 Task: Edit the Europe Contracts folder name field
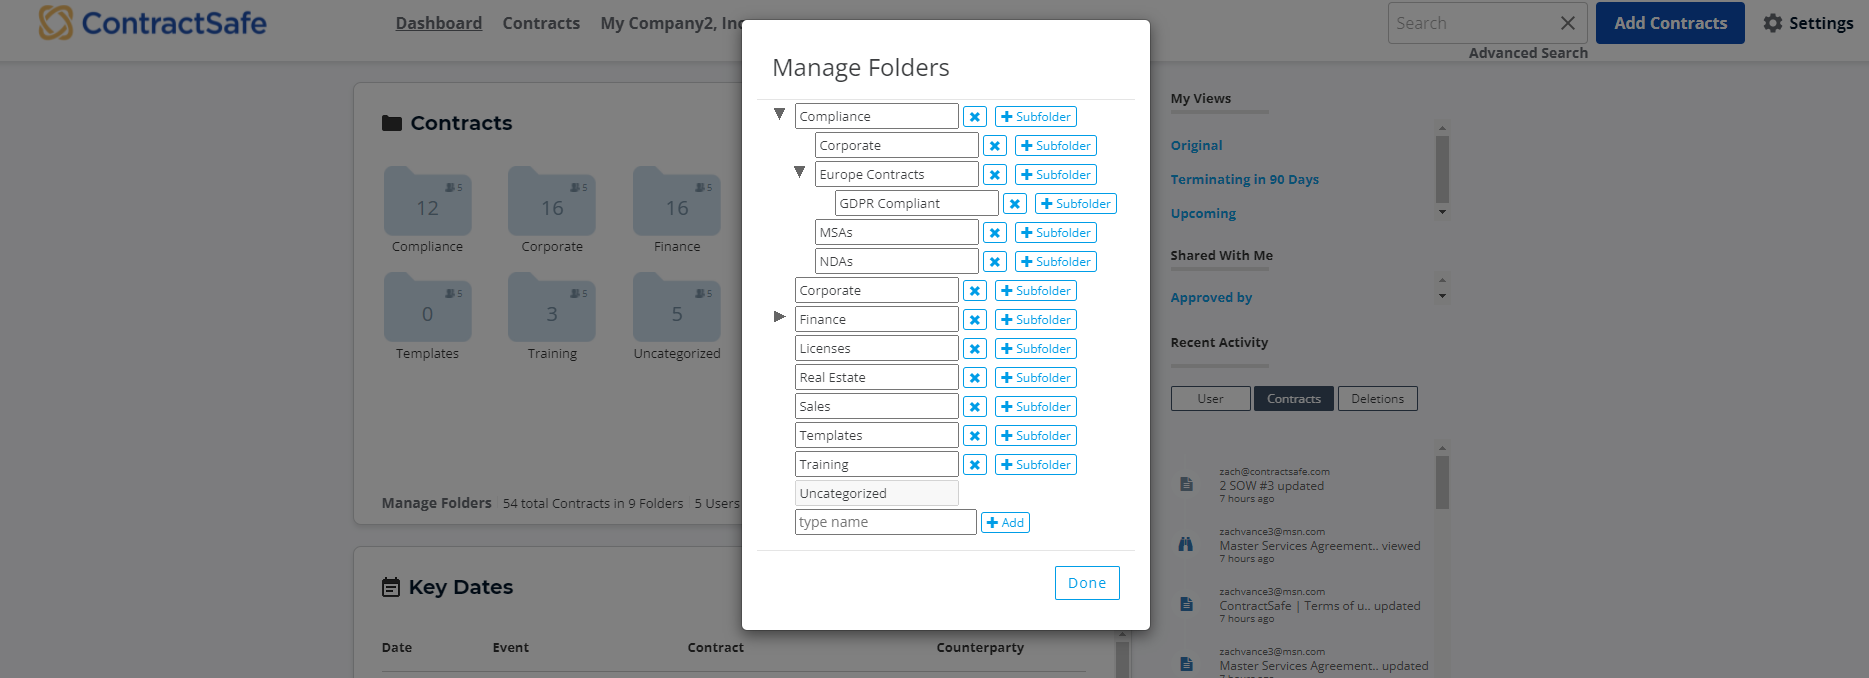coord(897,175)
